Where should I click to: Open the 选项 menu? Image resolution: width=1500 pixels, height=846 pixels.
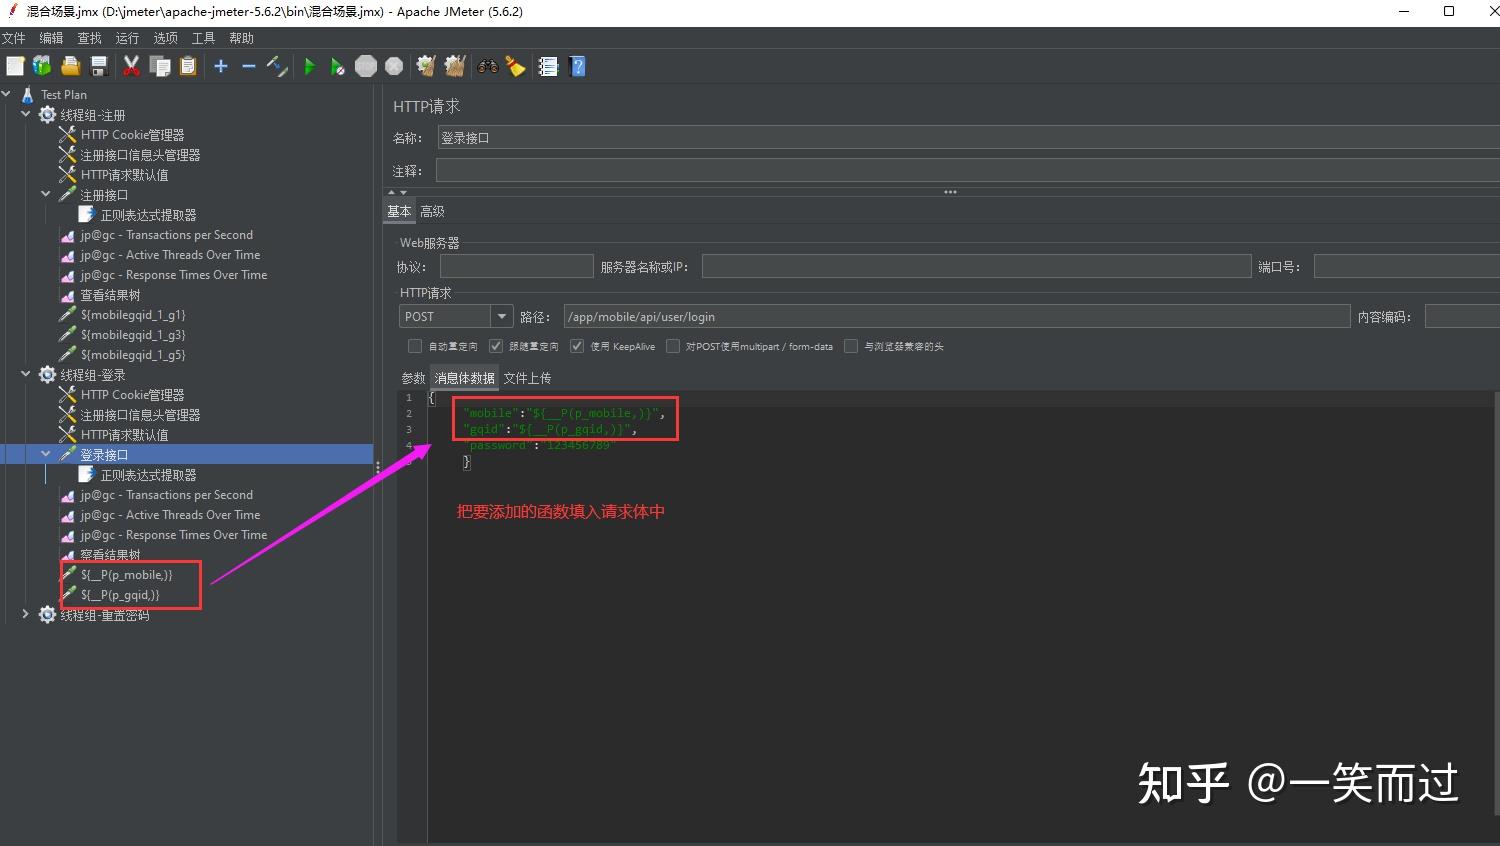pos(165,38)
